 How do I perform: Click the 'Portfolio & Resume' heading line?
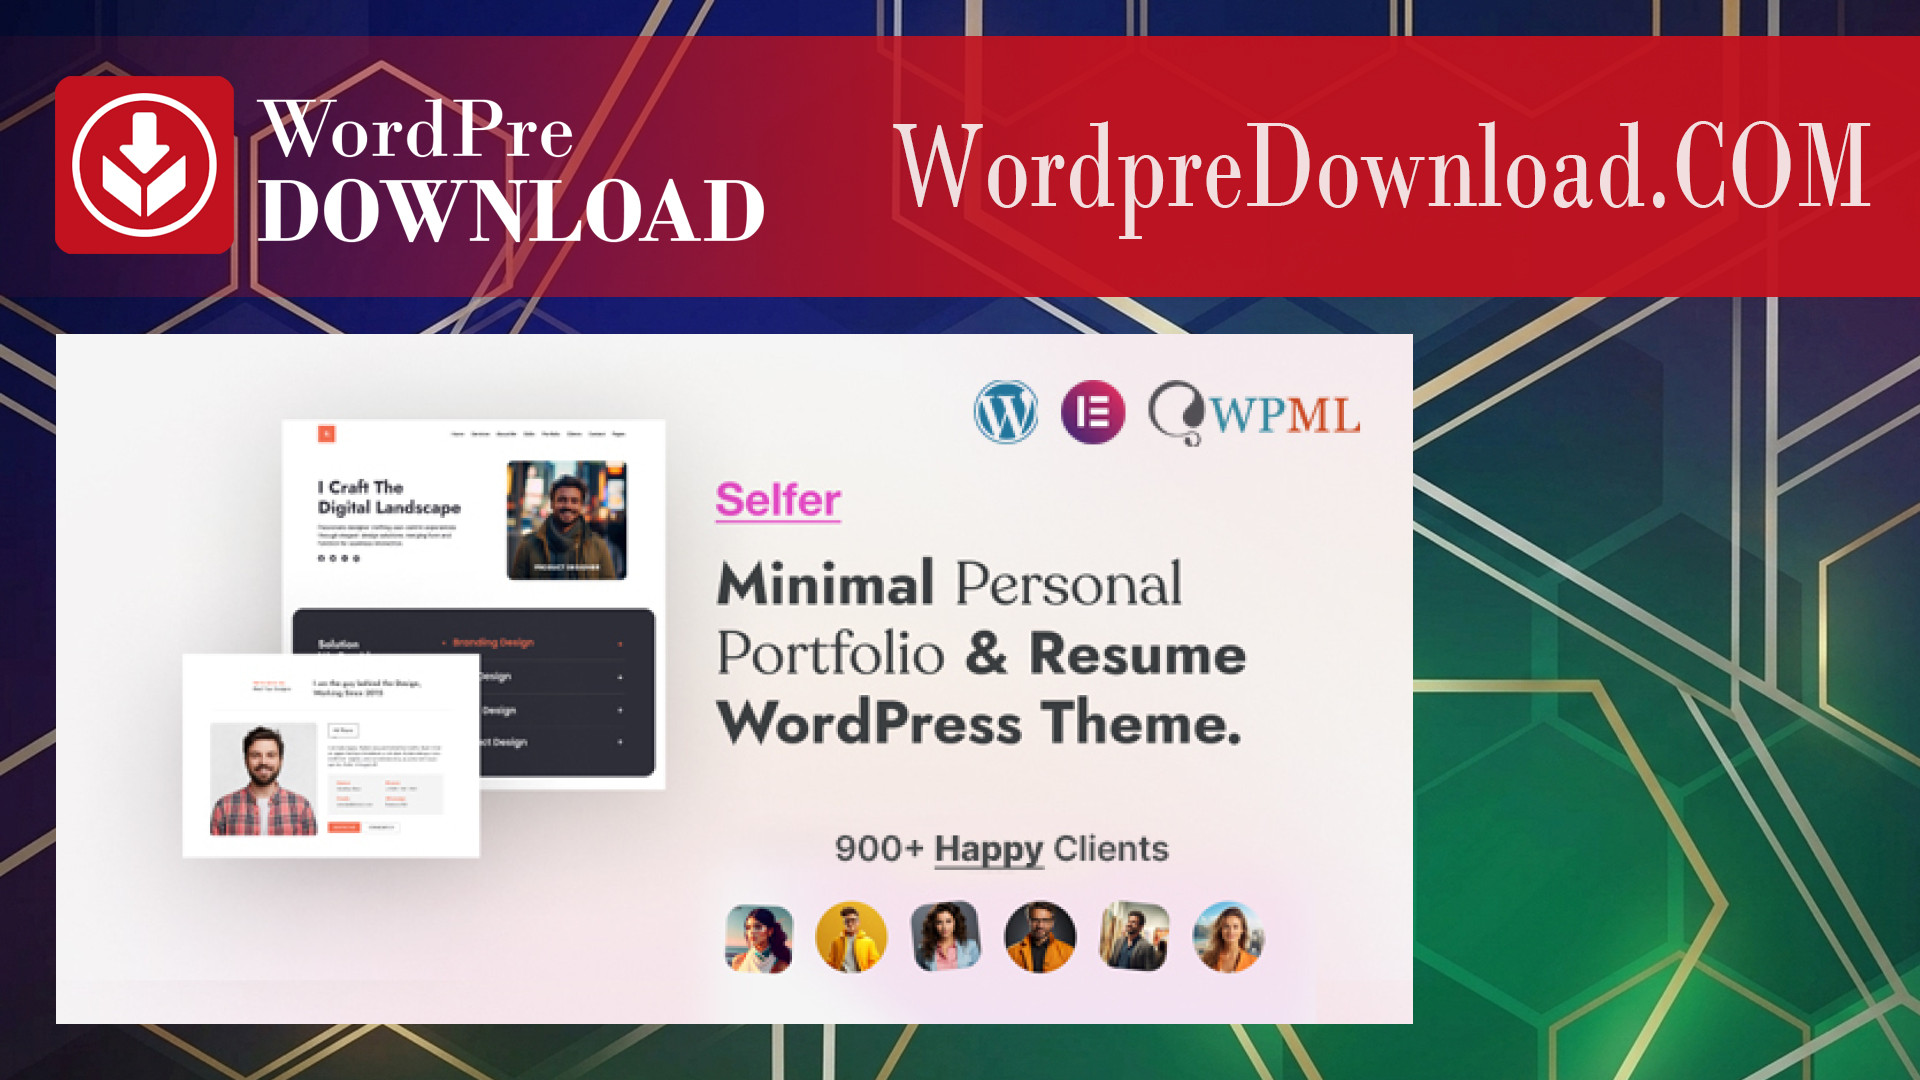point(981,654)
